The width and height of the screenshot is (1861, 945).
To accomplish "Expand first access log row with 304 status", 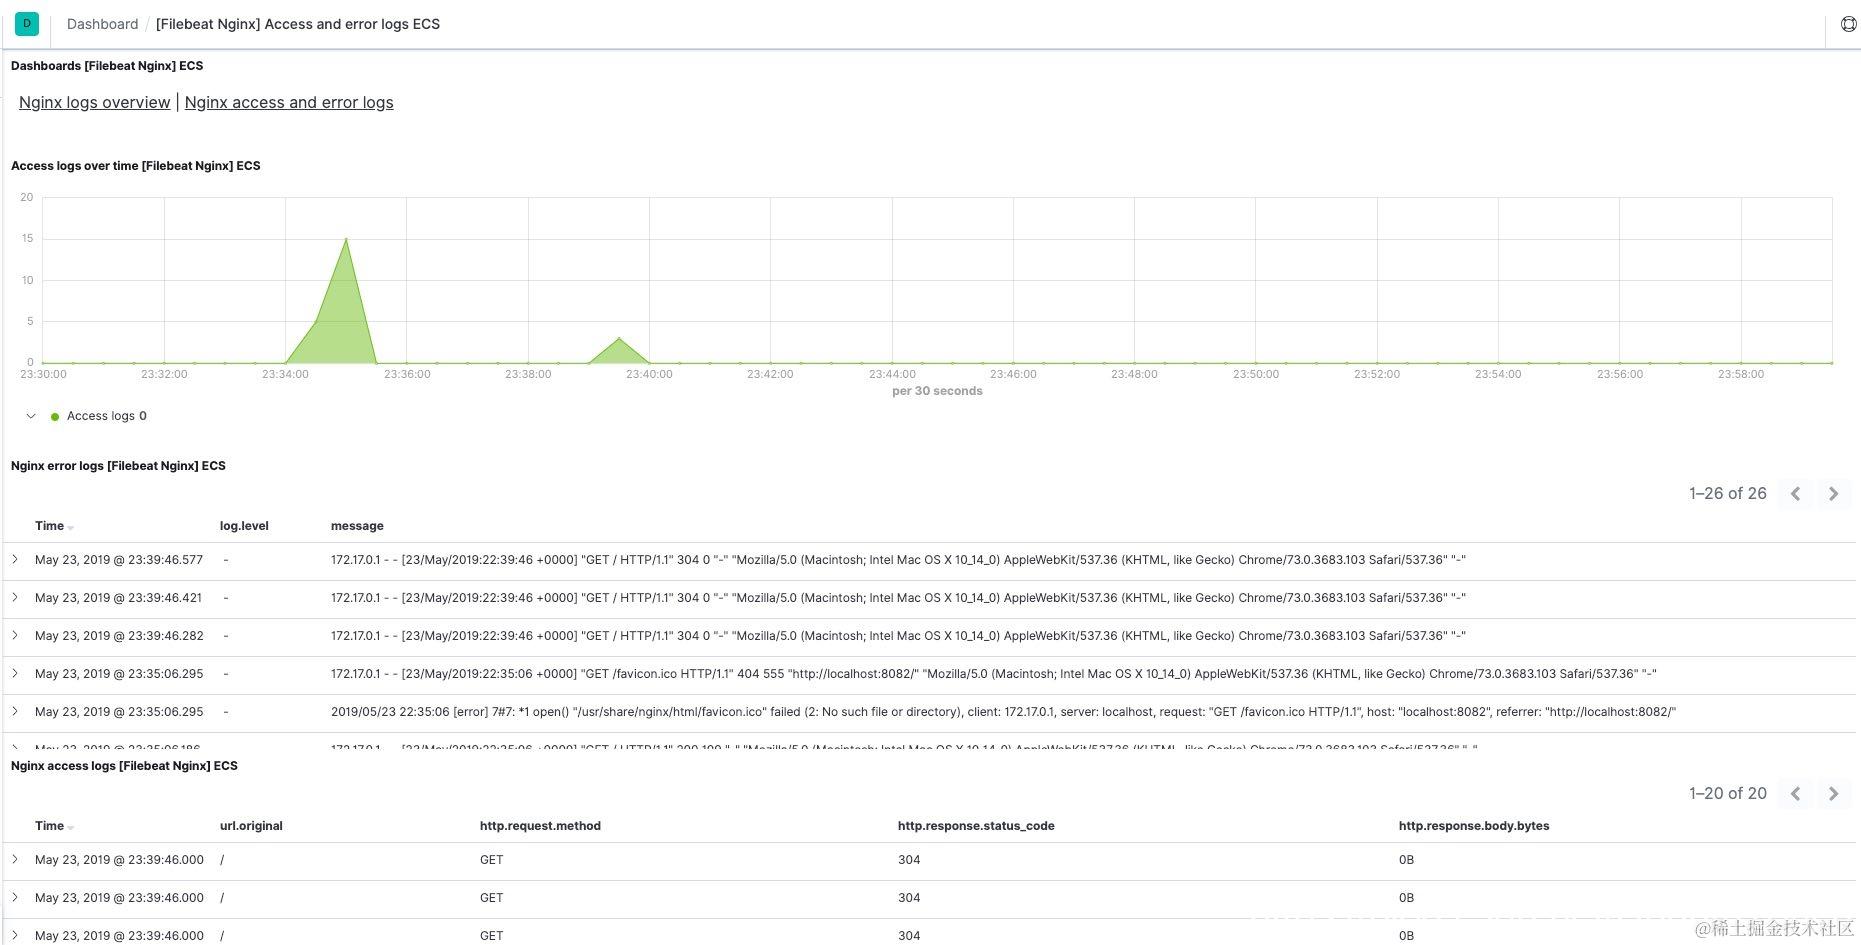I will [x=15, y=860].
